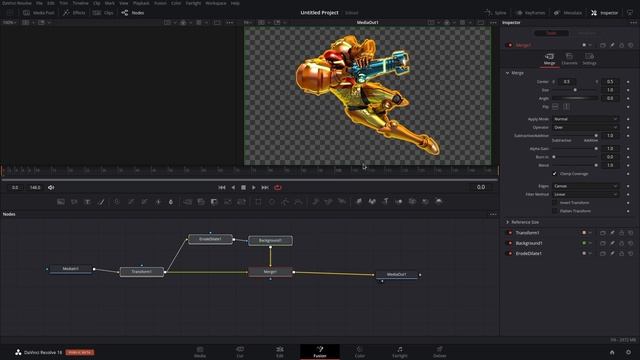Toggle enable dot for Transform1 in Inspector
The width and height of the screenshot is (640, 360).
(x=510, y=233)
